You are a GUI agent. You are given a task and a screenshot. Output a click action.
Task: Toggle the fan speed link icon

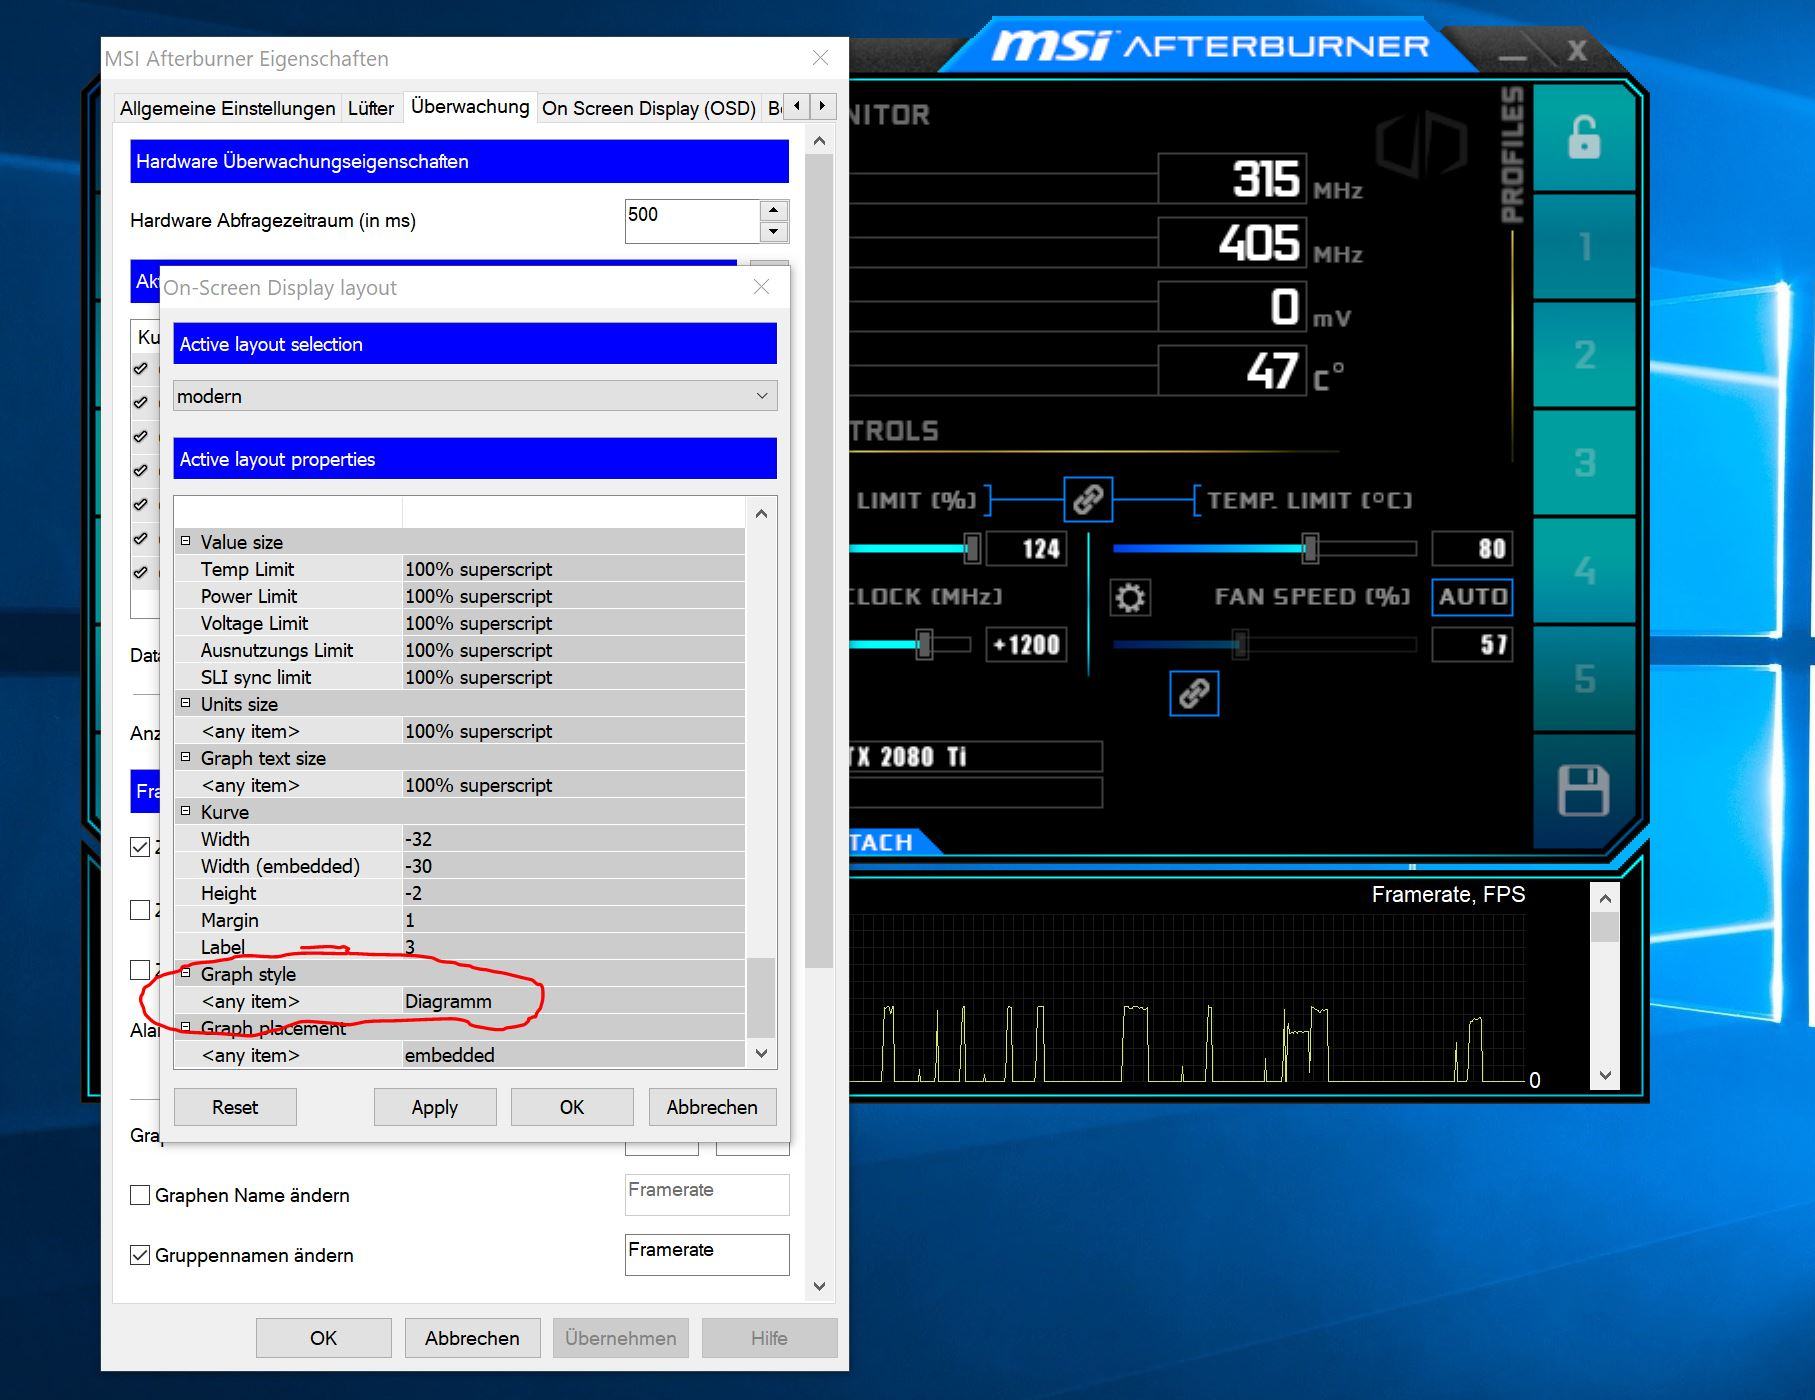point(1194,693)
